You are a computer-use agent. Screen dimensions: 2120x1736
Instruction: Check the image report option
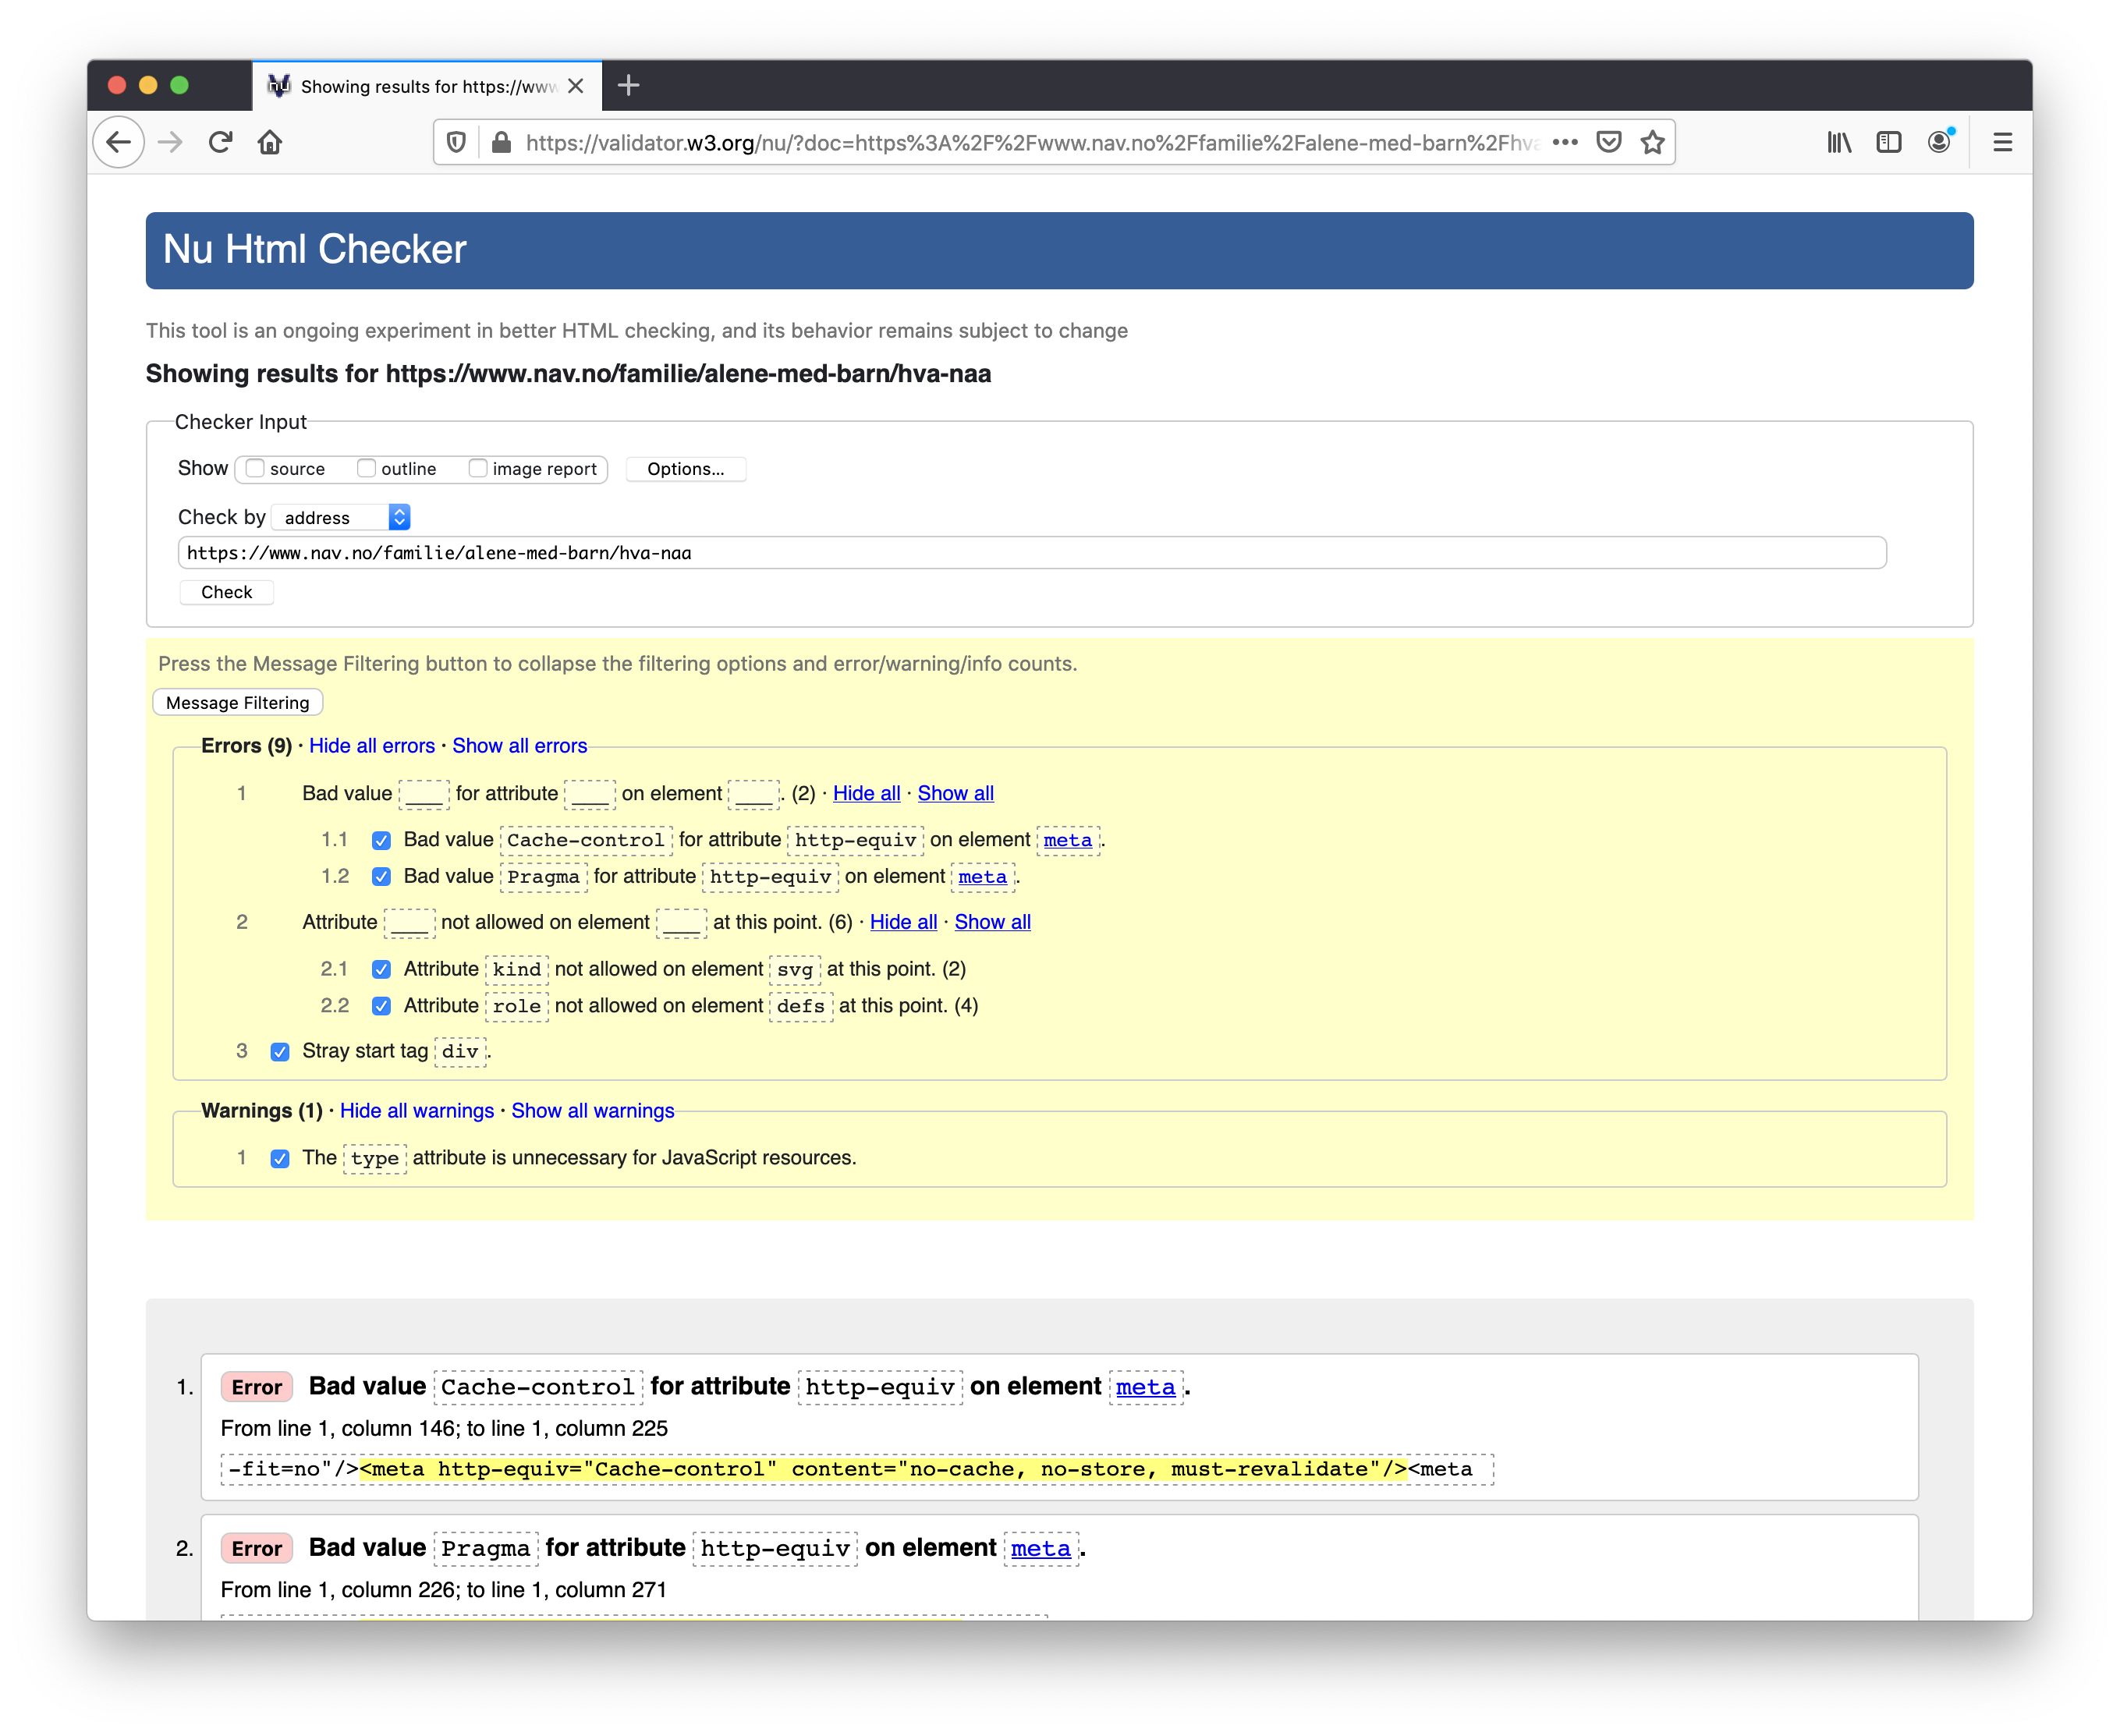pos(478,468)
